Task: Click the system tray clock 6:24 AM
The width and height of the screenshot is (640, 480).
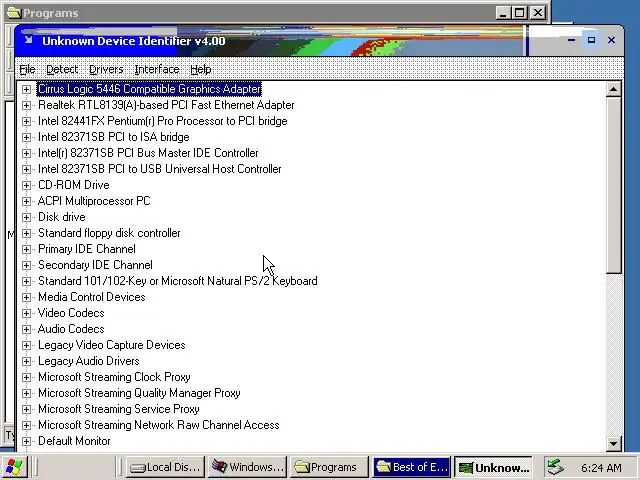Action: pyautogui.click(x=601, y=468)
